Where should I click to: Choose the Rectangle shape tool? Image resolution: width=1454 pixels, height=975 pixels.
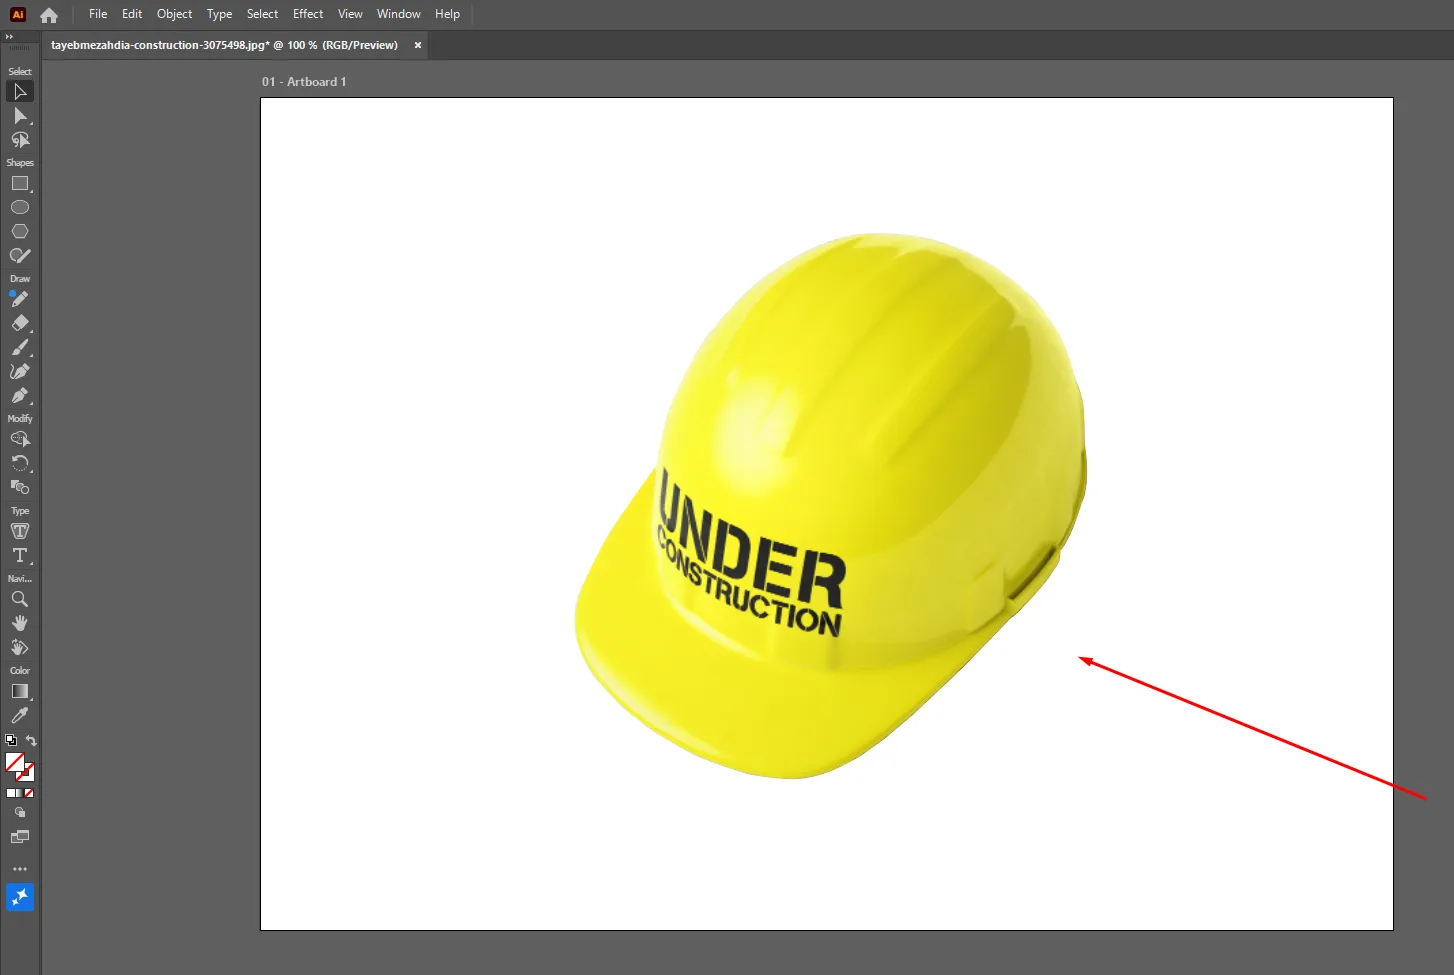tap(20, 183)
